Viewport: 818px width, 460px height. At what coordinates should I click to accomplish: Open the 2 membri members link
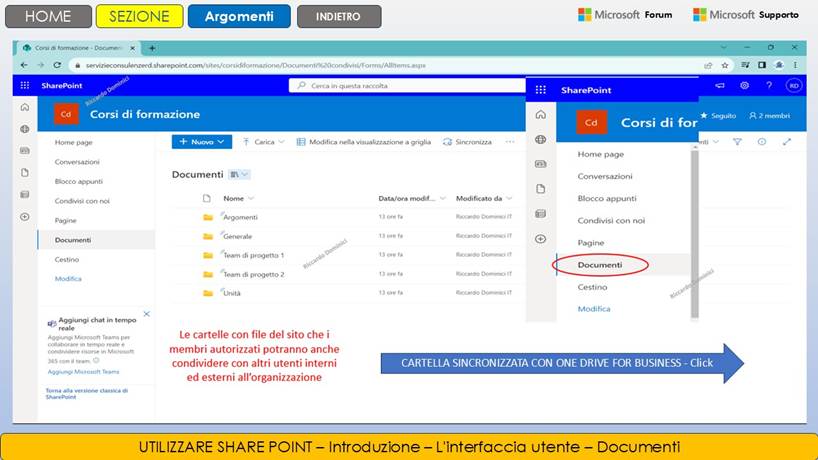click(769, 115)
